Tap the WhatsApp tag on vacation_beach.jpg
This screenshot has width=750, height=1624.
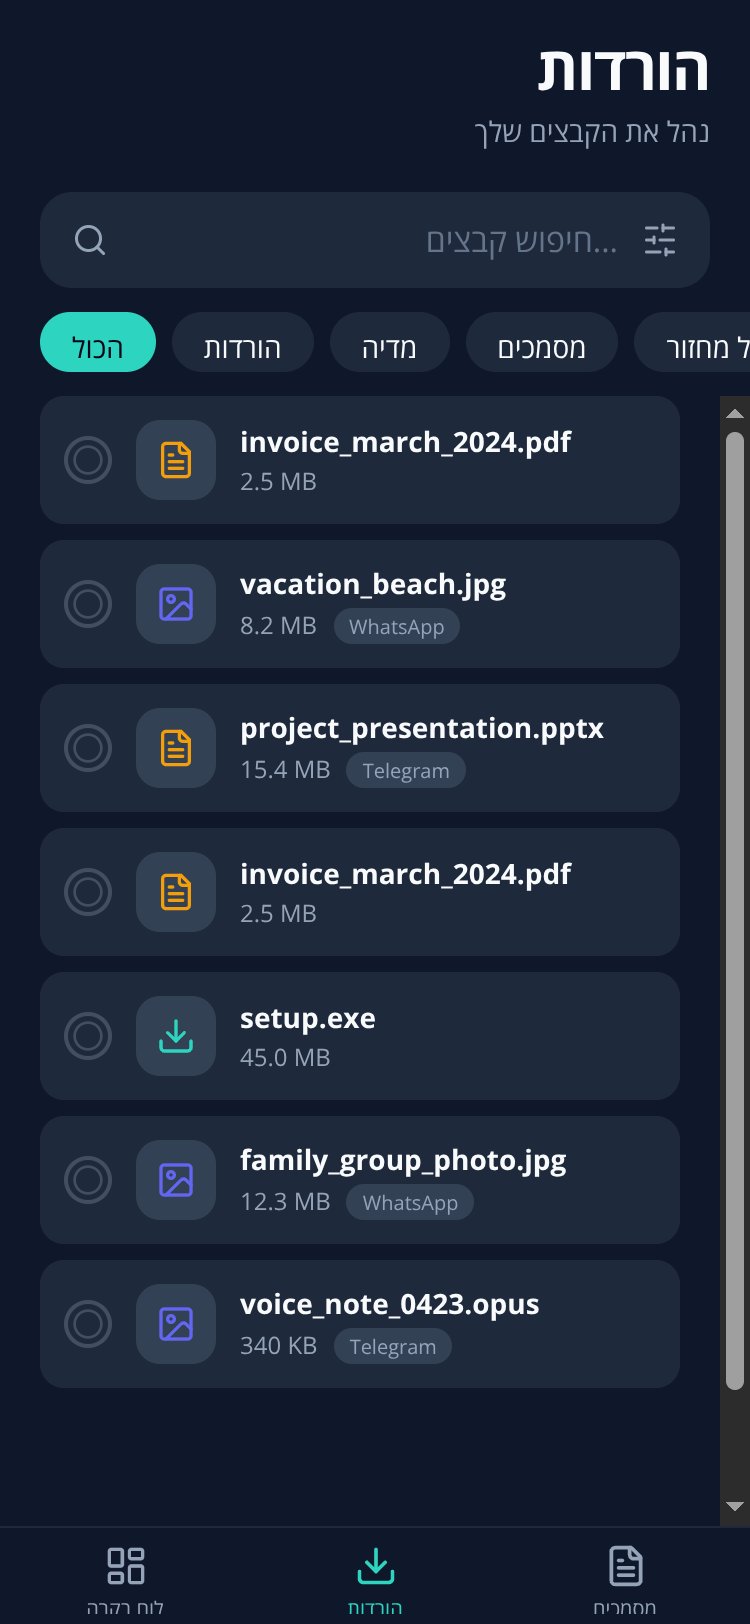(x=396, y=626)
